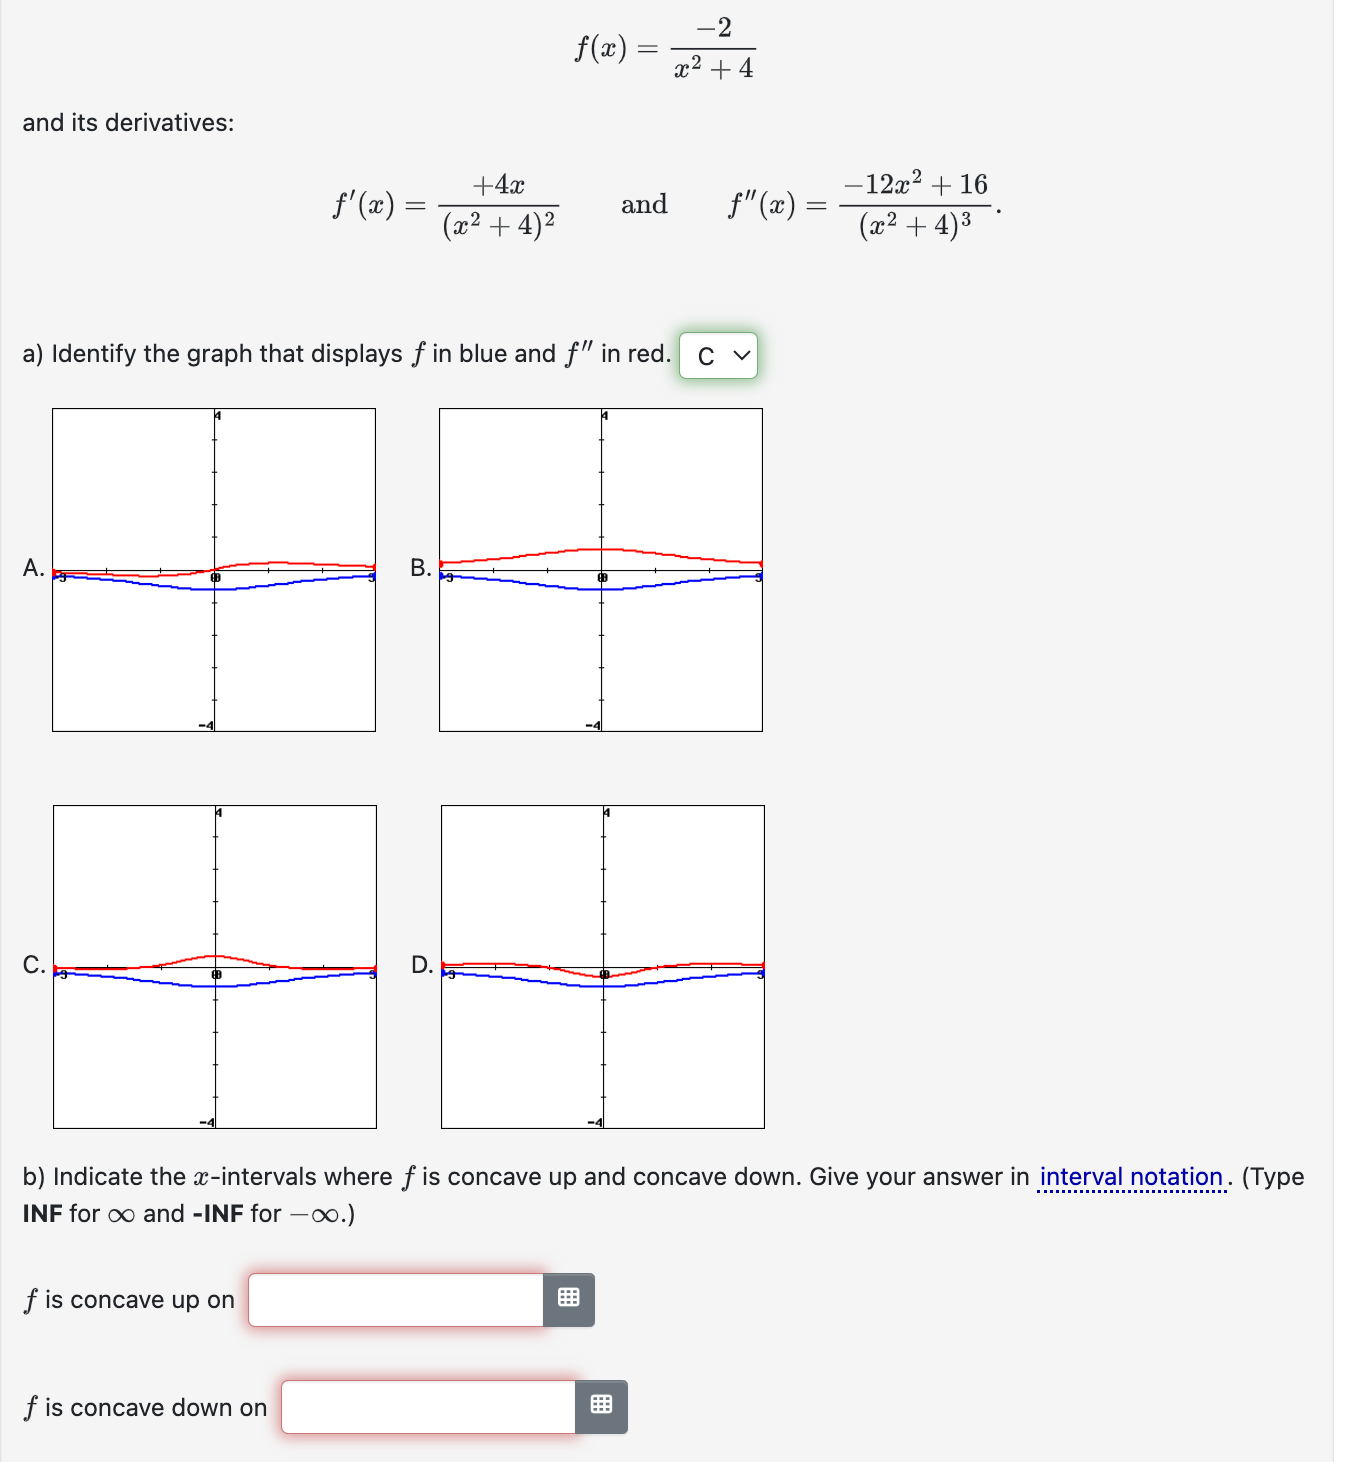The height and width of the screenshot is (1462, 1348).
Task: Click the chevron arrow in the dropdown control
Action: coord(740,355)
